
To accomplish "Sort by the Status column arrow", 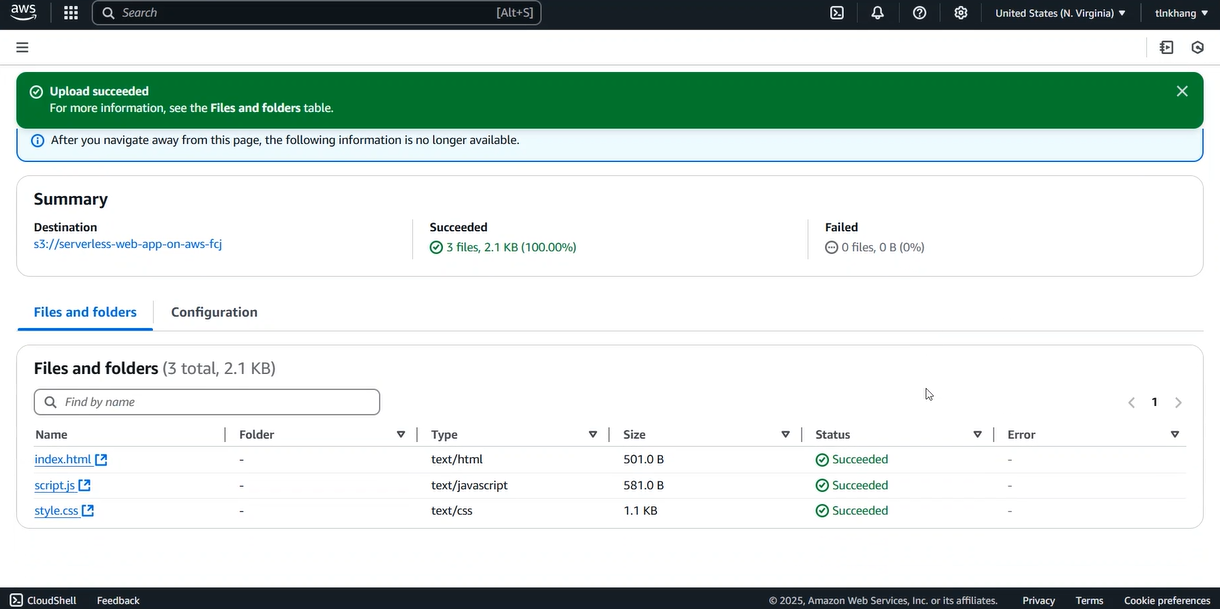I will (x=977, y=434).
